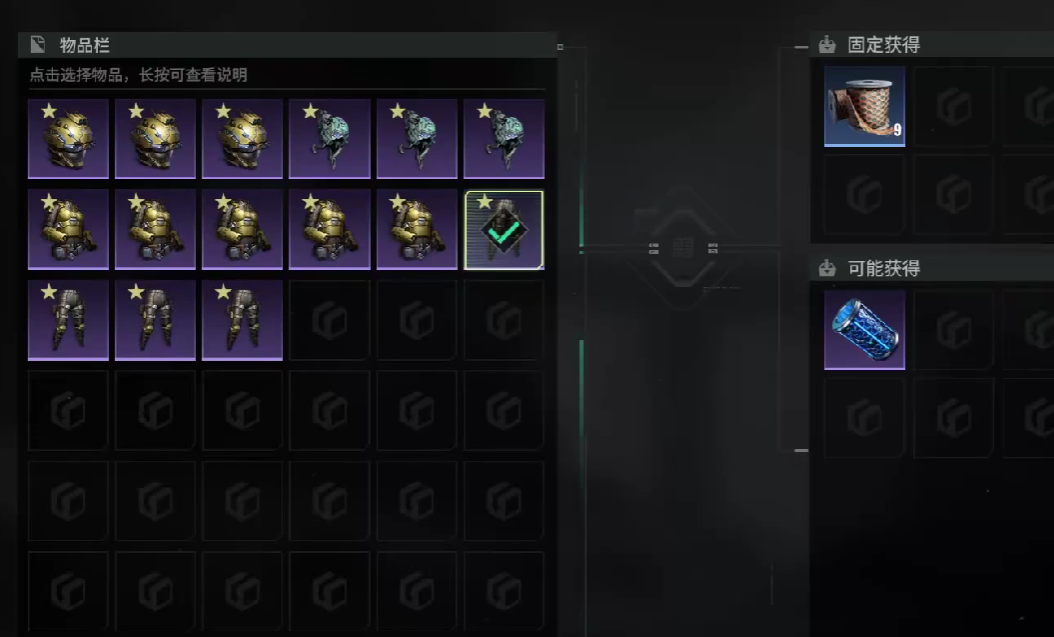
Task: Click the orange fabric roll reward
Action: coord(864,106)
